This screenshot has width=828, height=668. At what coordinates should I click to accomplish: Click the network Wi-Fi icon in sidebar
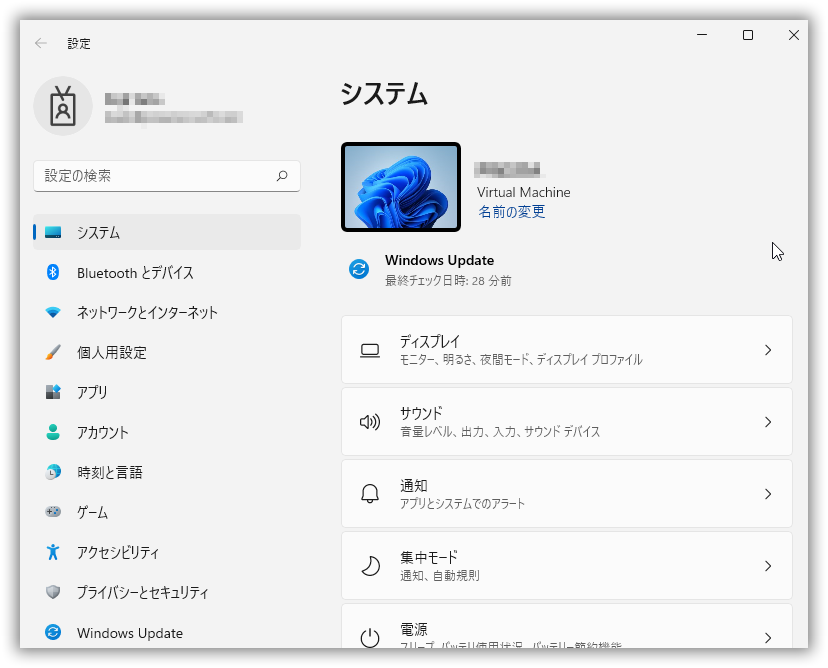click(53, 313)
